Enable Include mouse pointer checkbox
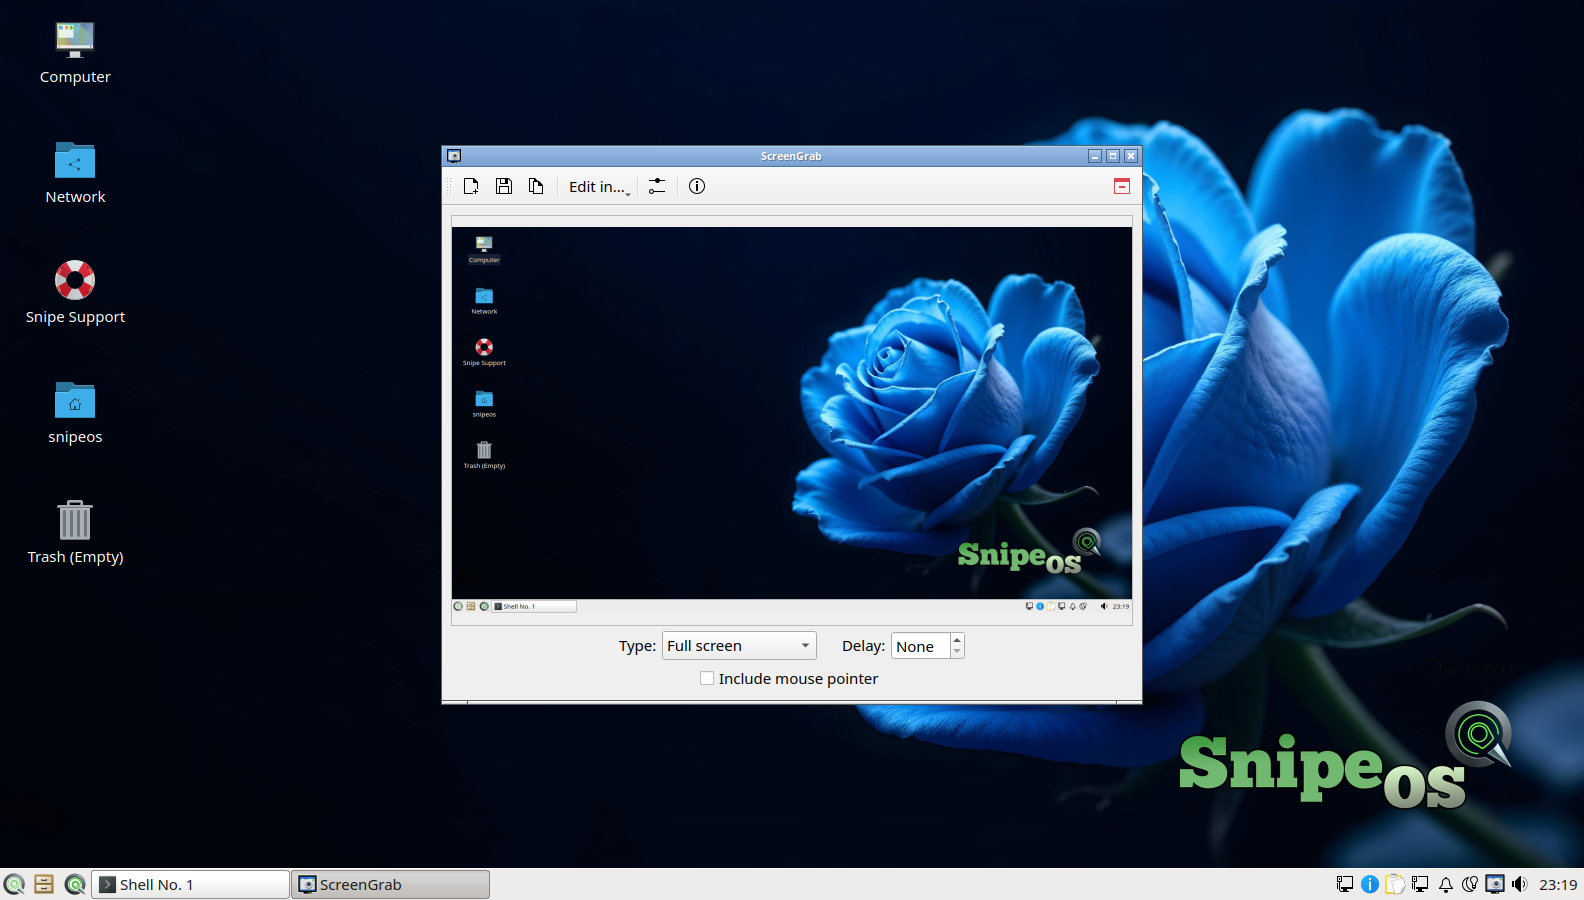 pyautogui.click(x=707, y=678)
